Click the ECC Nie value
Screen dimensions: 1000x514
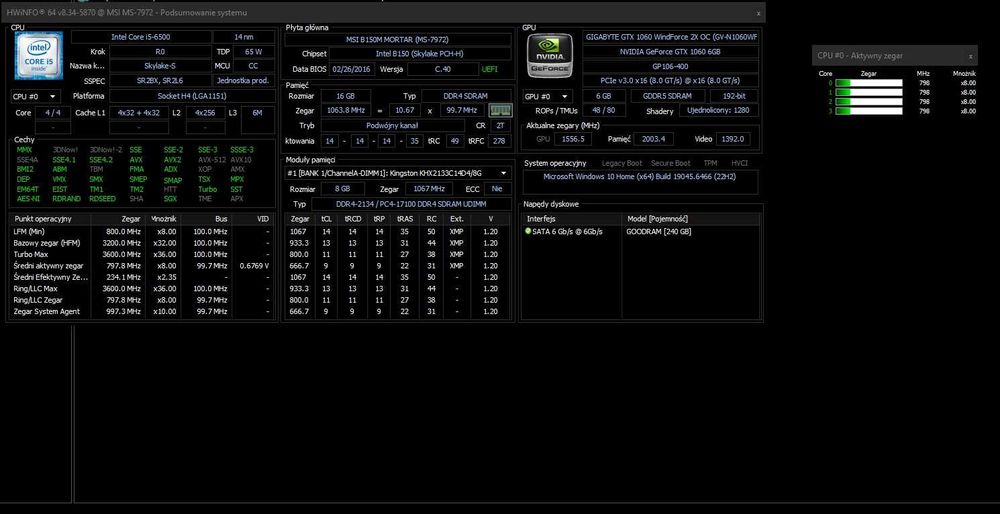497,189
